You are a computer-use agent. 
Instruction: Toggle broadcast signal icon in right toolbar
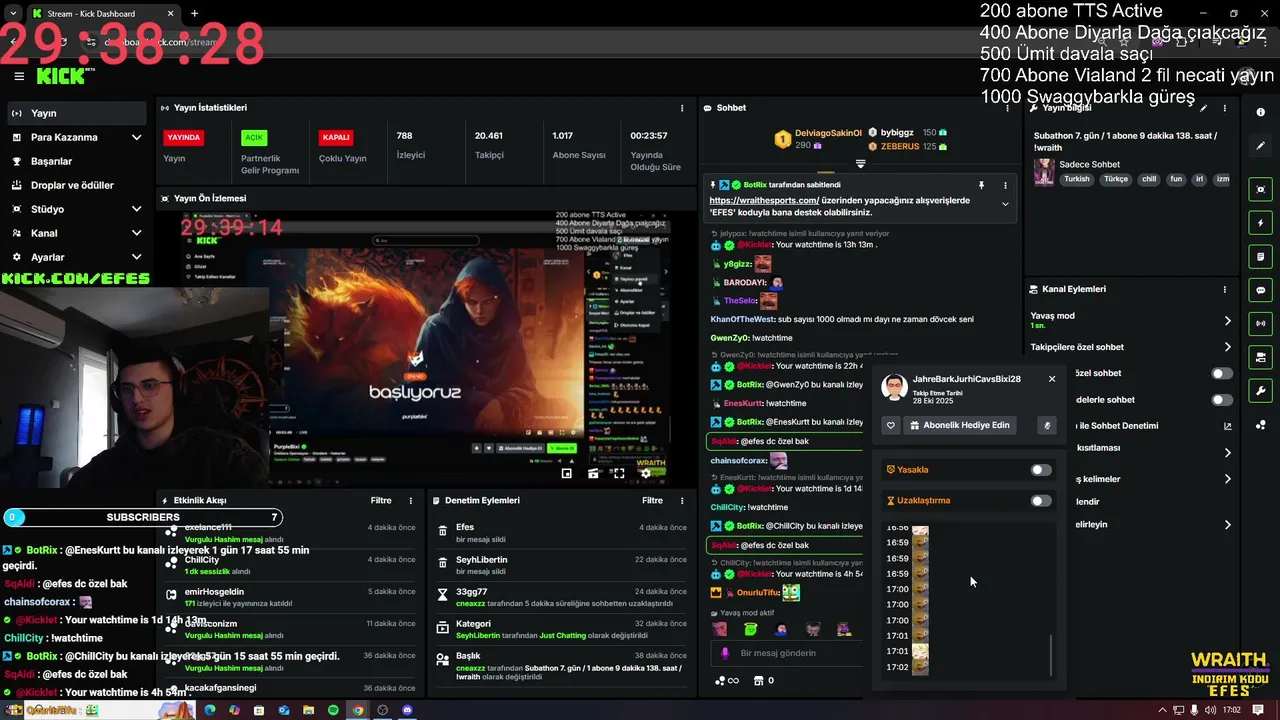click(x=1261, y=323)
